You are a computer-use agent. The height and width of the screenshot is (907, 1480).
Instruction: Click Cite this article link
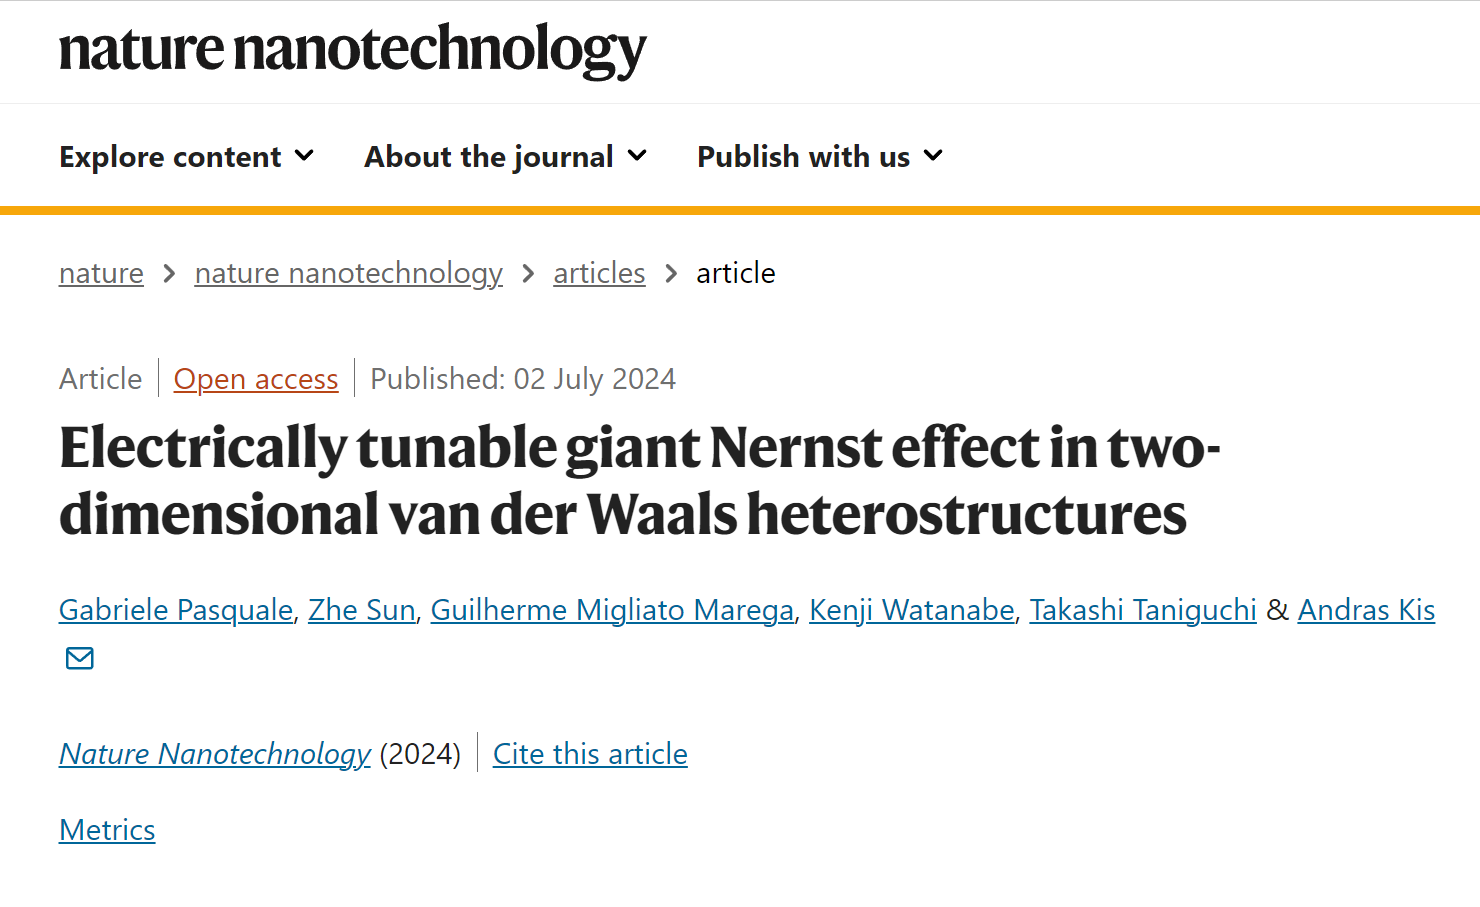pyautogui.click(x=590, y=754)
